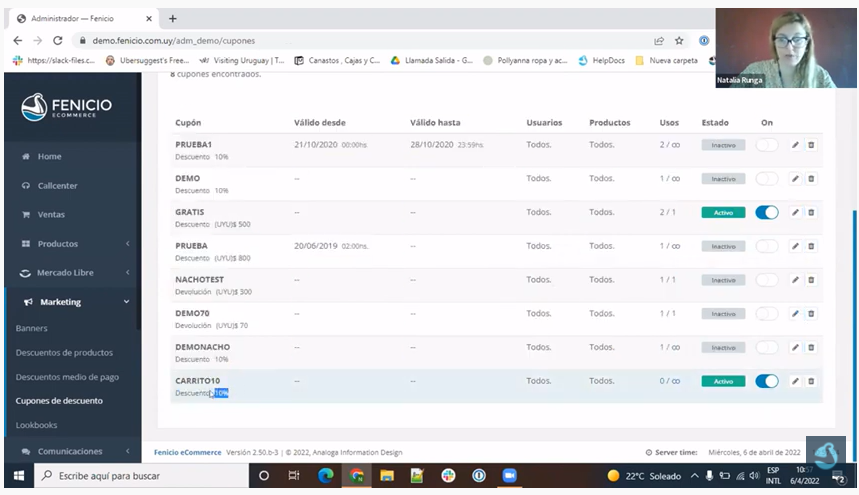859x495 pixels.
Task: Go to Callcenter in the sidebar
Action: point(56,186)
